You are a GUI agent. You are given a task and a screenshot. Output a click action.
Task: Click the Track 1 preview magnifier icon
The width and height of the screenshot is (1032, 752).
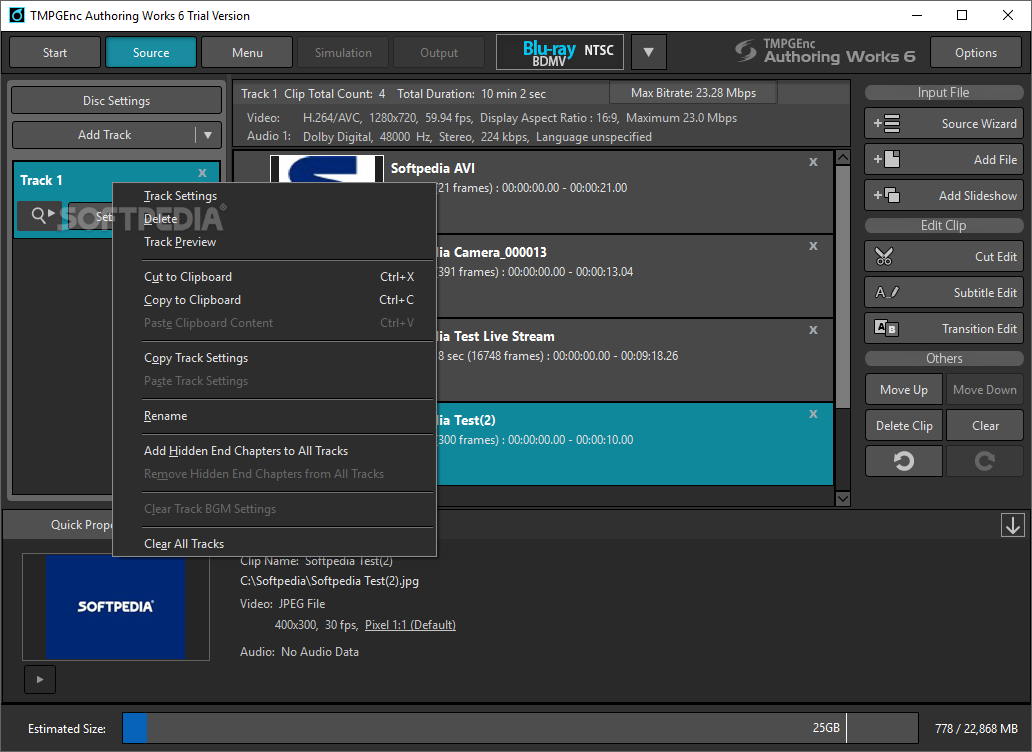[x=42, y=214]
